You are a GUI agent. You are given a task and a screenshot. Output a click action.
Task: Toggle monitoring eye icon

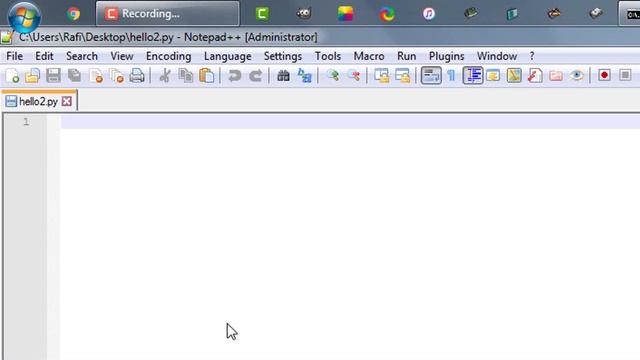[577, 76]
